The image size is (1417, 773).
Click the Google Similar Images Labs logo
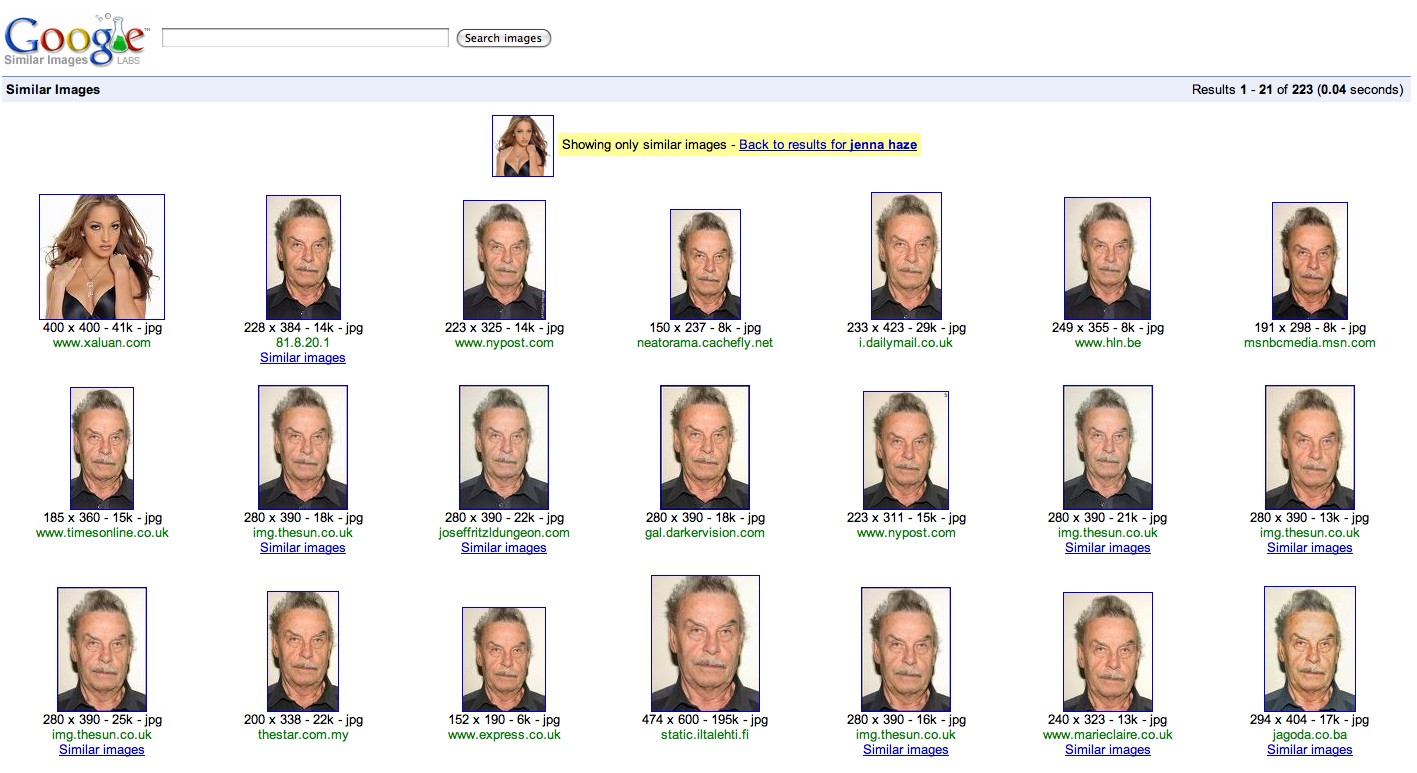[x=75, y=40]
